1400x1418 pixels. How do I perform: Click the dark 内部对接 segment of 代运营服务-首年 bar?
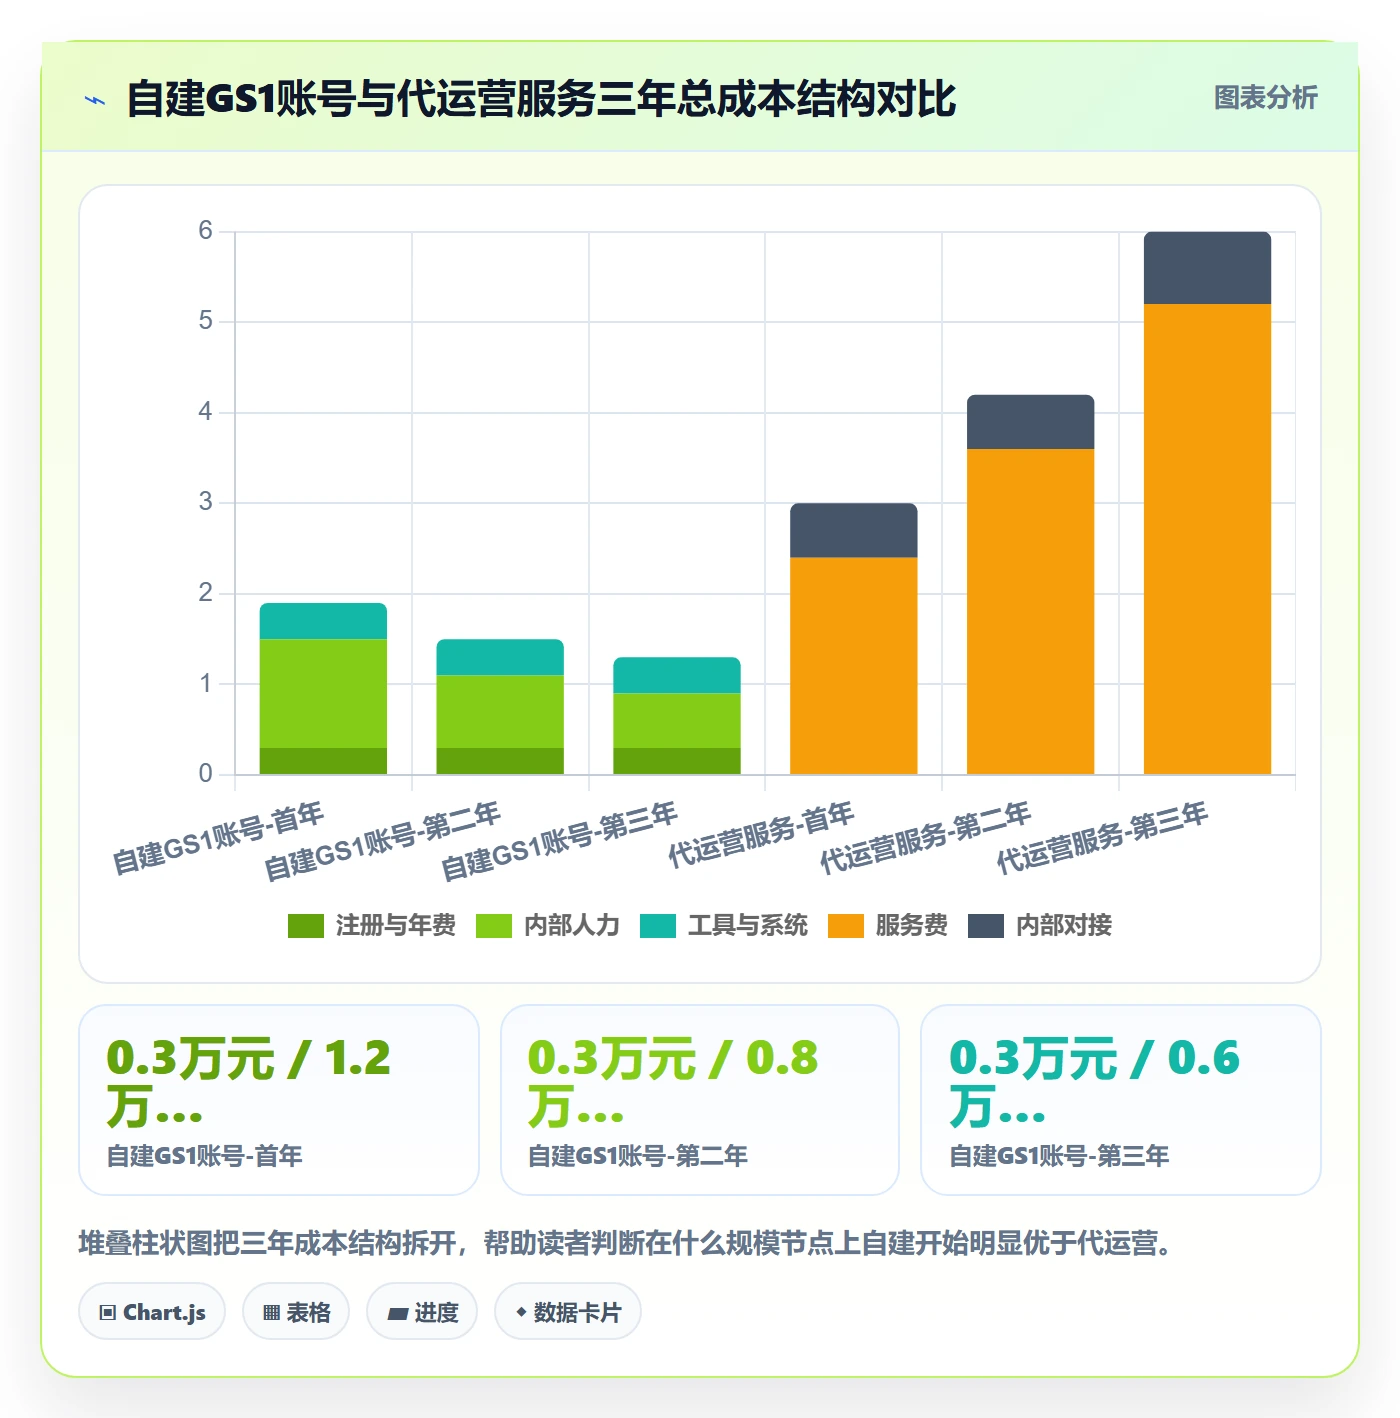click(x=854, y=530)
